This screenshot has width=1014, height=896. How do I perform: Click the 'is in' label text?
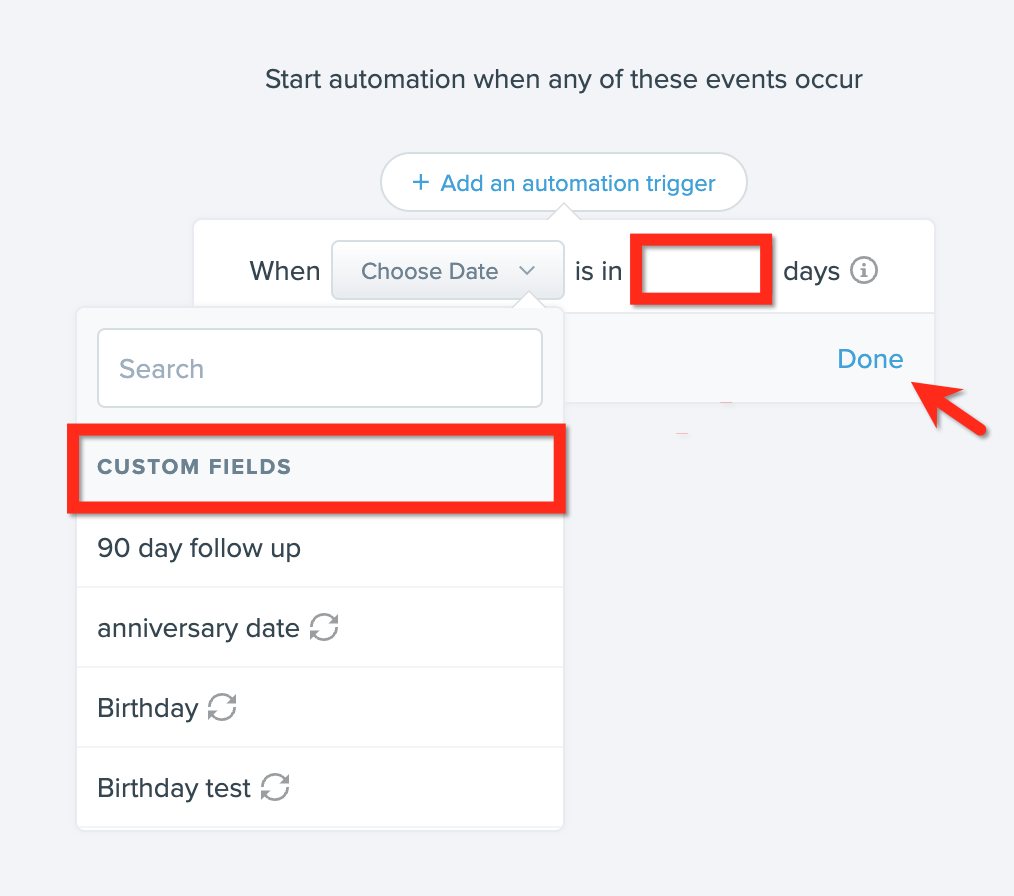tap(598, 271)
